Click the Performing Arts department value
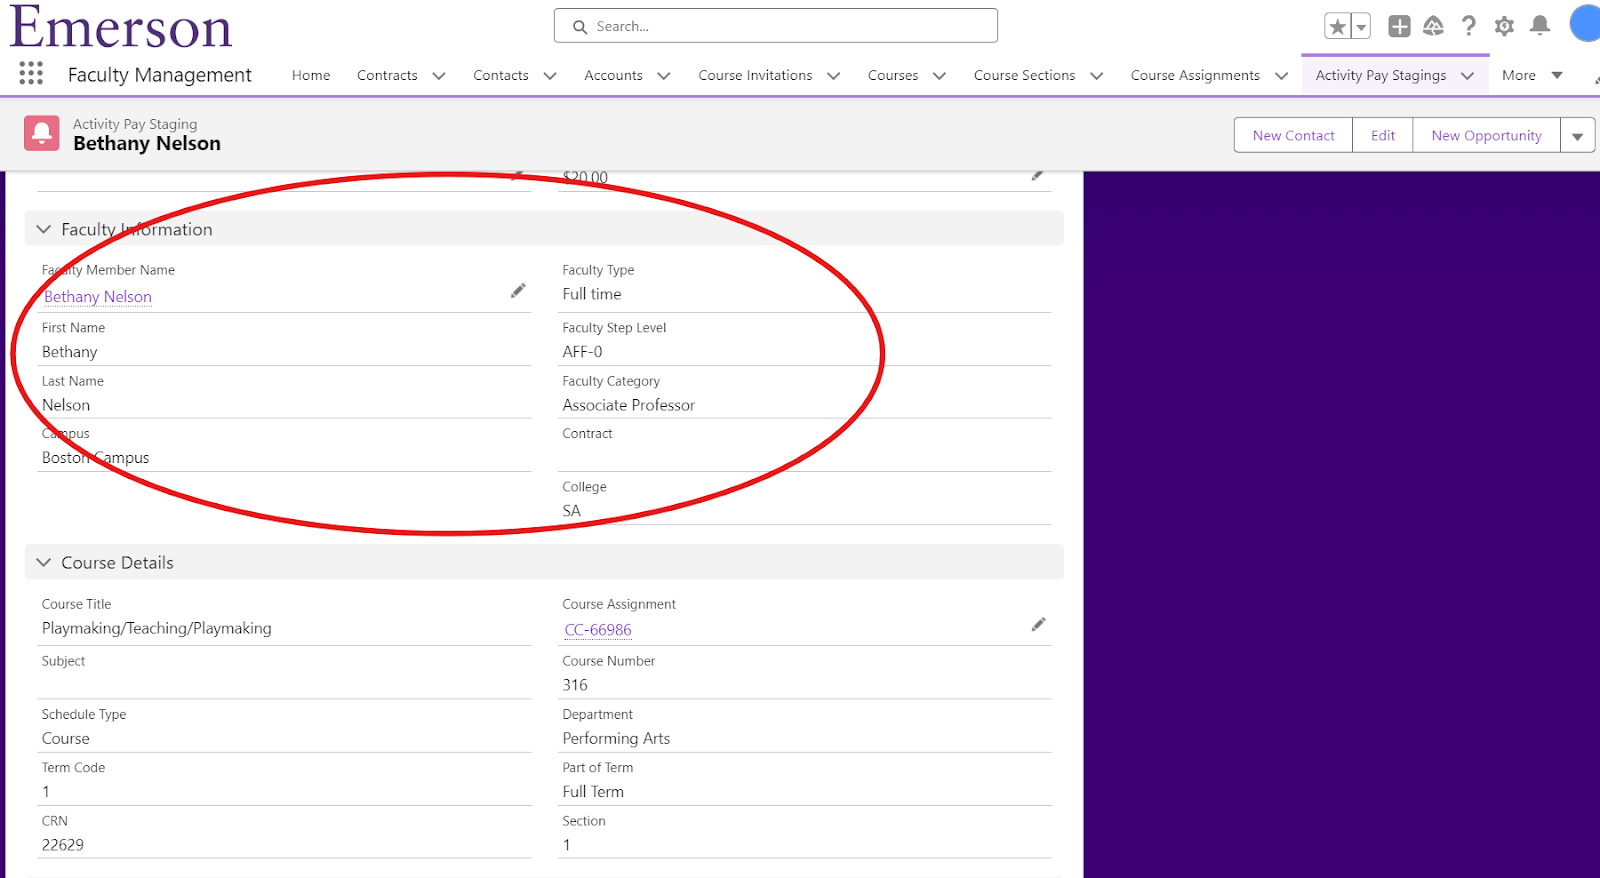Screen dimensions: 1600x878 coord(616,738)
